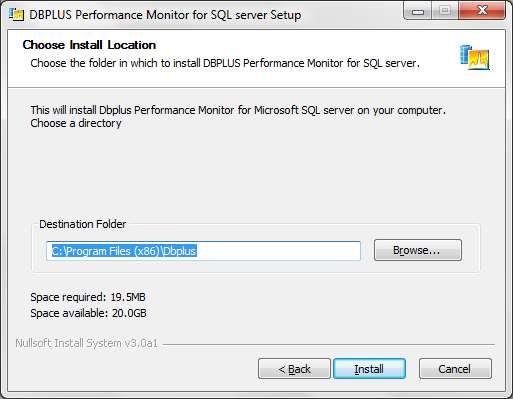
Task: Click the highlighted C:\Program Files (x86)\Dbplus text
Action: point(124,251)
